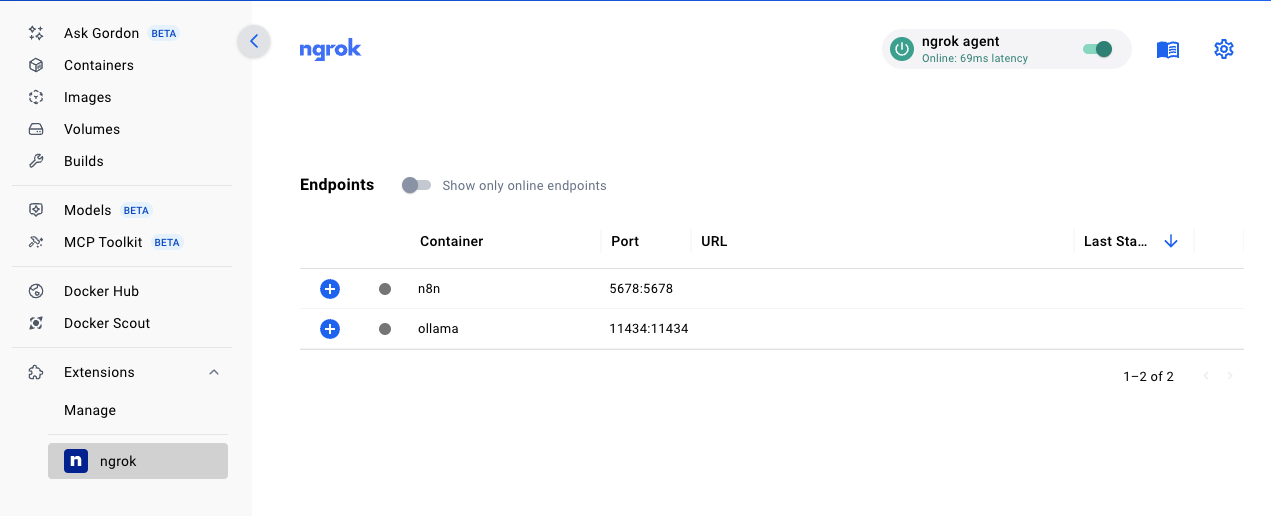Sort by Last Started column arrow
1271x516 pixels.
point(1171,241)
